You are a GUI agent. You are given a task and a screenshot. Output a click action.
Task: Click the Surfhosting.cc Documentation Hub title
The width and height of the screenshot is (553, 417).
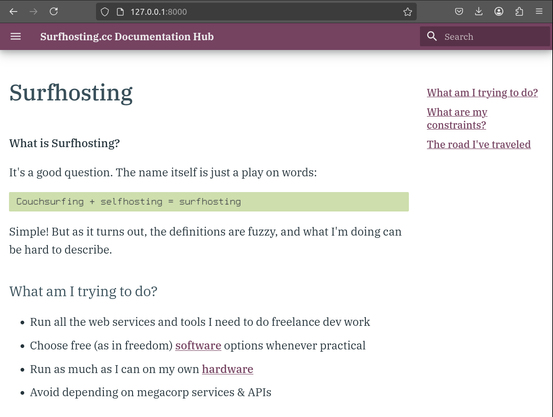click(x=127, y=37)
